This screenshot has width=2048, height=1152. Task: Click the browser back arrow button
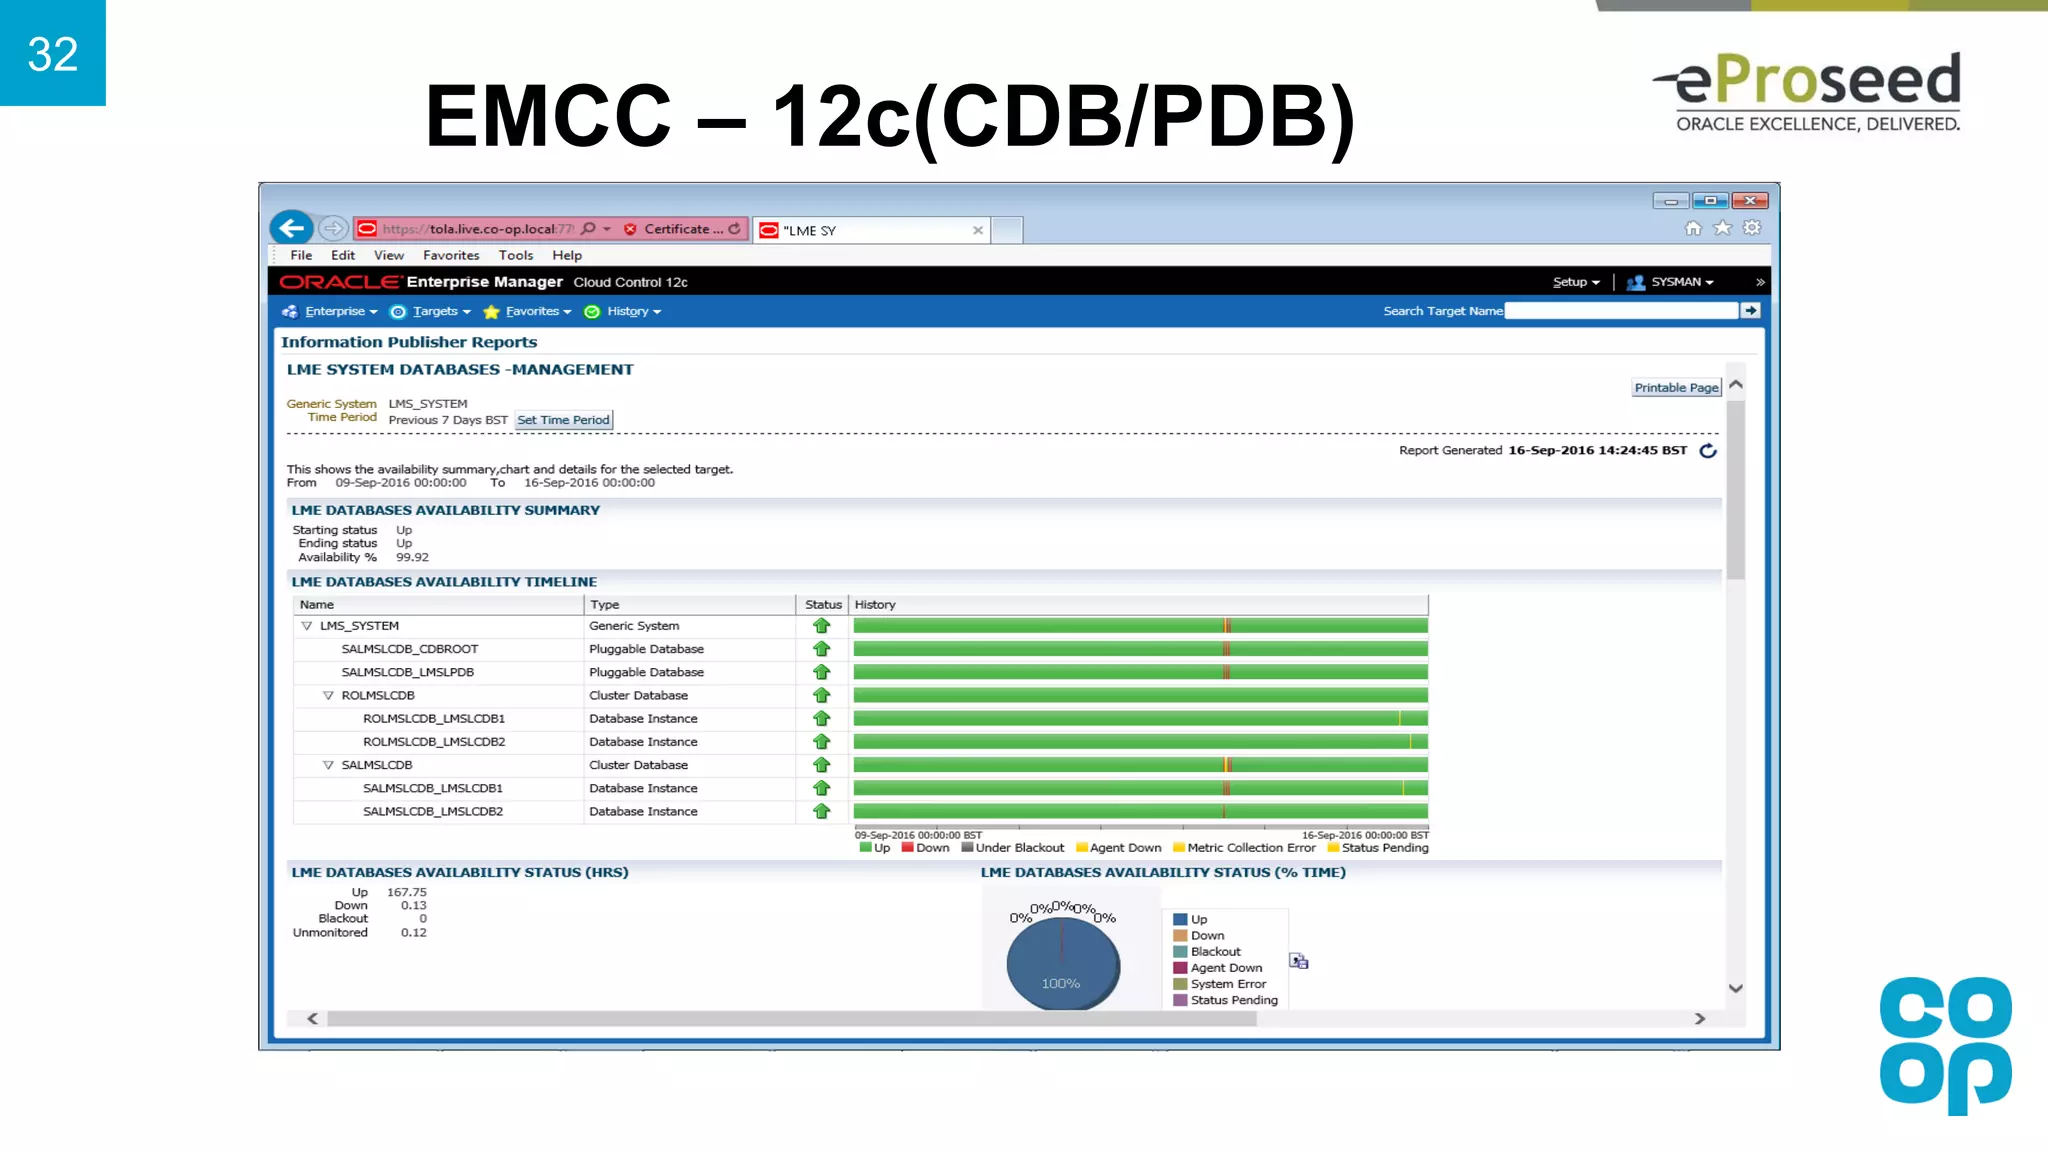click(291, 228)
